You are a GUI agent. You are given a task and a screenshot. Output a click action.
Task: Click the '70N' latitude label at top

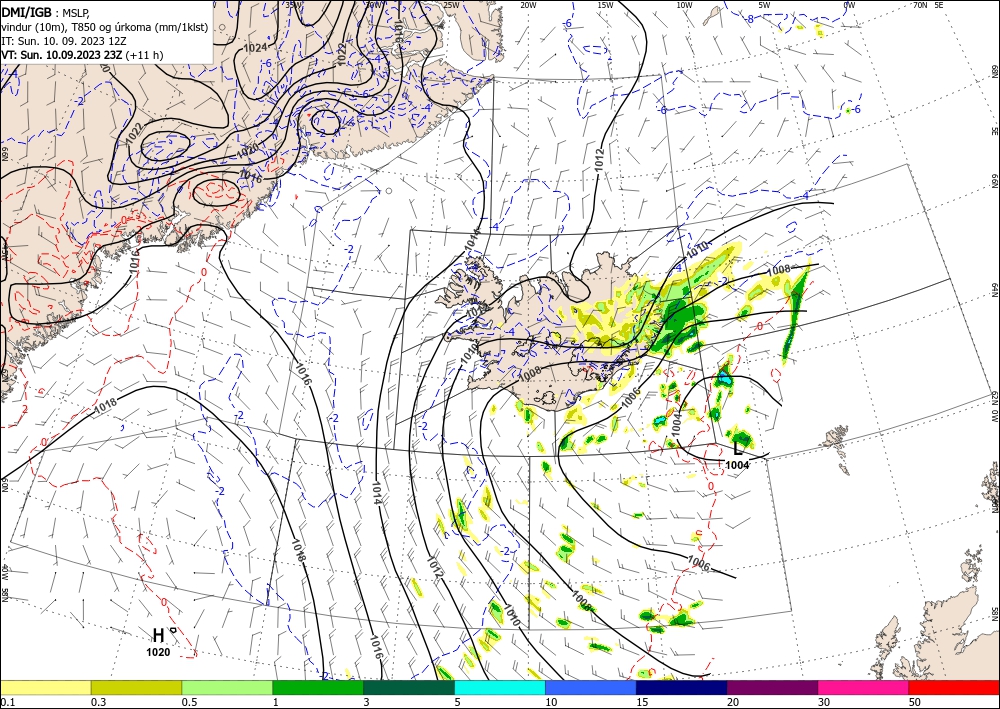coord(920,4)
